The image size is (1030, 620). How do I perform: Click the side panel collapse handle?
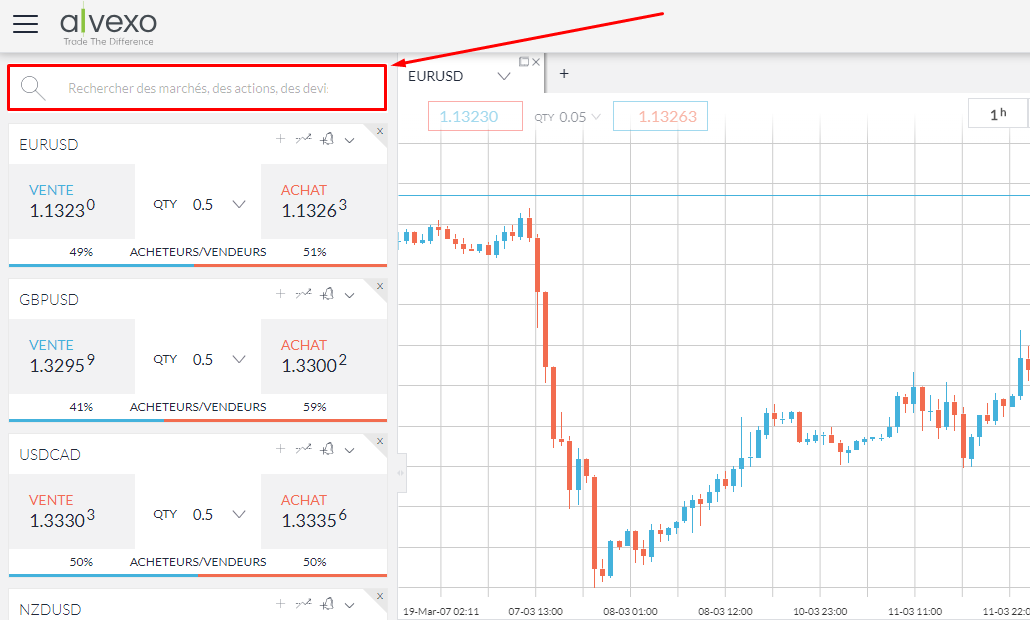pos(401,472)
